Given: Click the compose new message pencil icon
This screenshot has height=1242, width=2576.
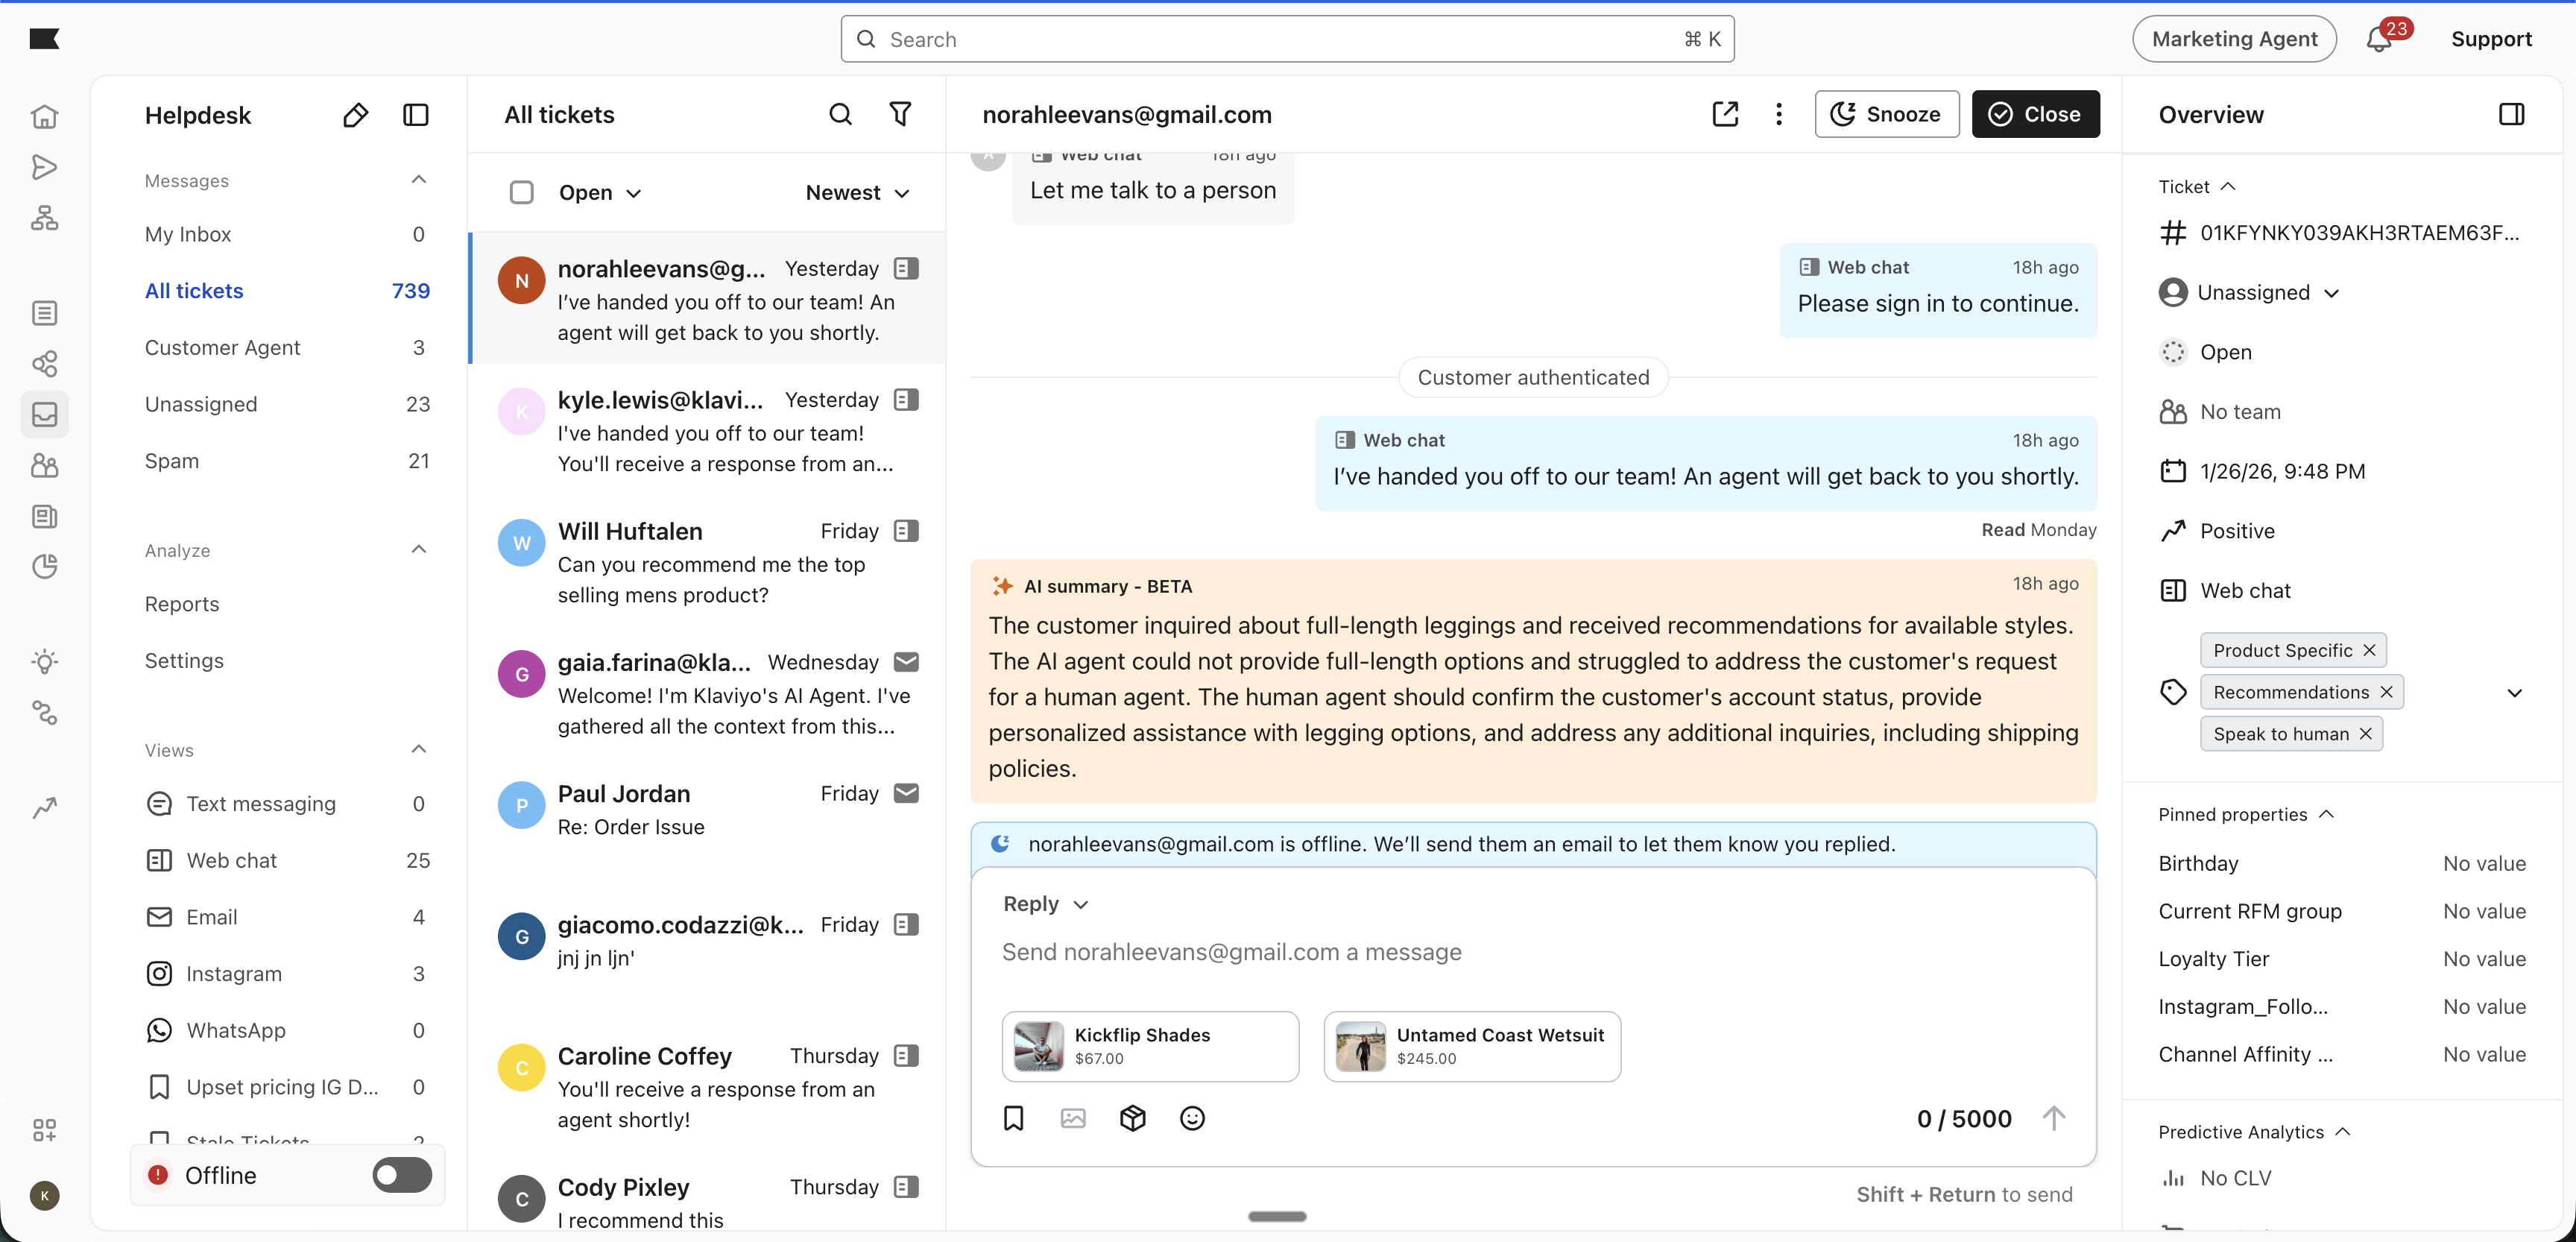Looking at the screenshot, I should coord(355,115).
